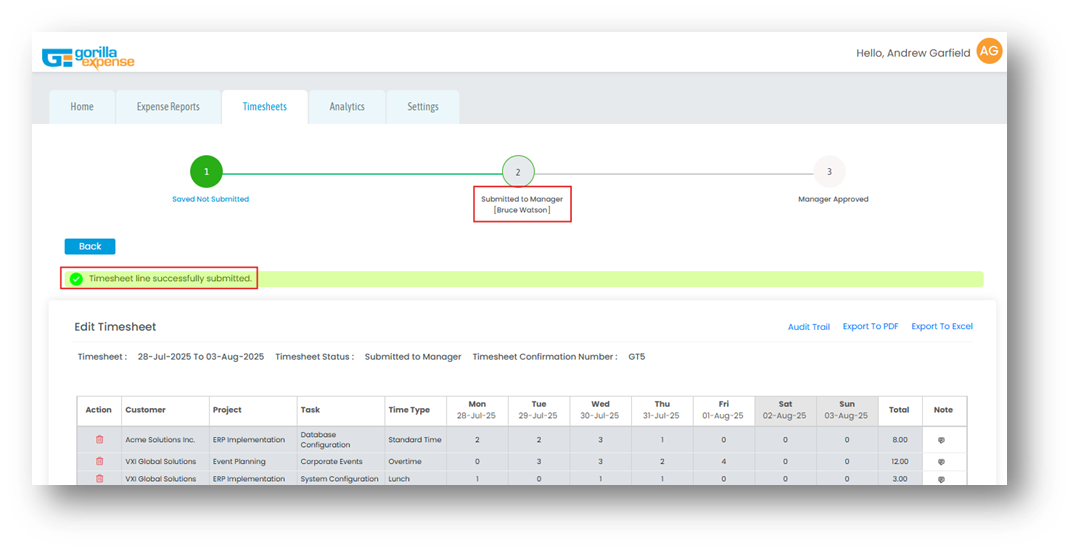
Task: Open the note for System Configuration row
Action: coord(941,480)
